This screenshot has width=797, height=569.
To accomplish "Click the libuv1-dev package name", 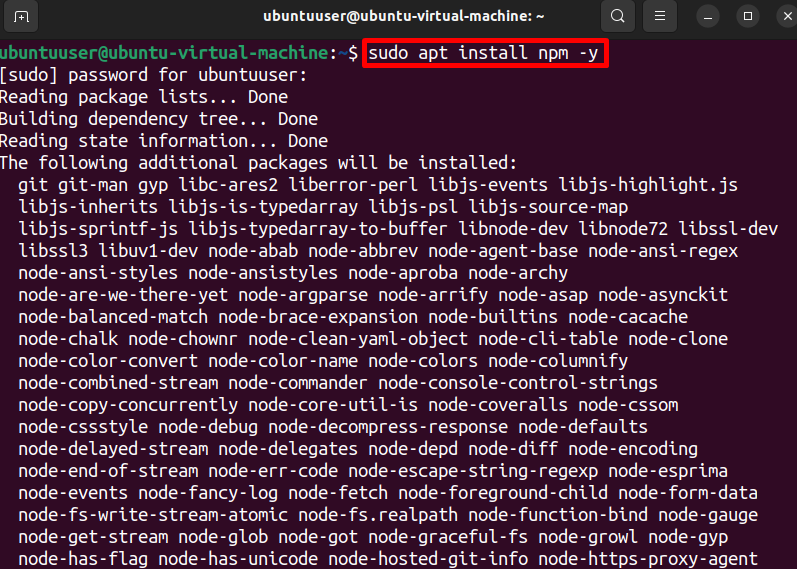I will pyautogui.click(x=147, y=251).
